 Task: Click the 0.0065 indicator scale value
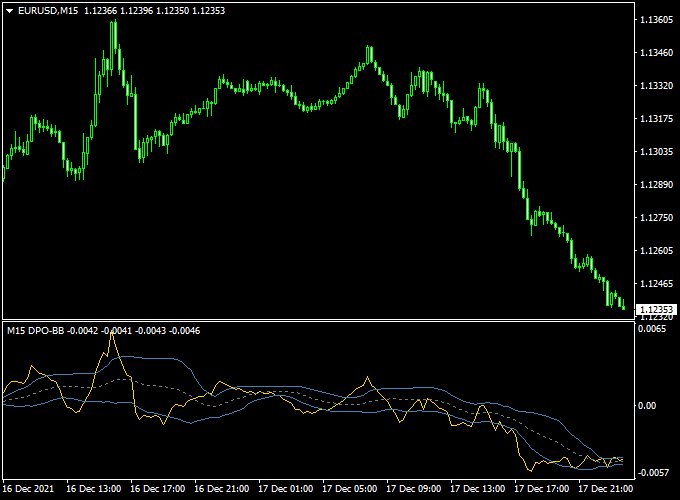(x=652, y=329)
